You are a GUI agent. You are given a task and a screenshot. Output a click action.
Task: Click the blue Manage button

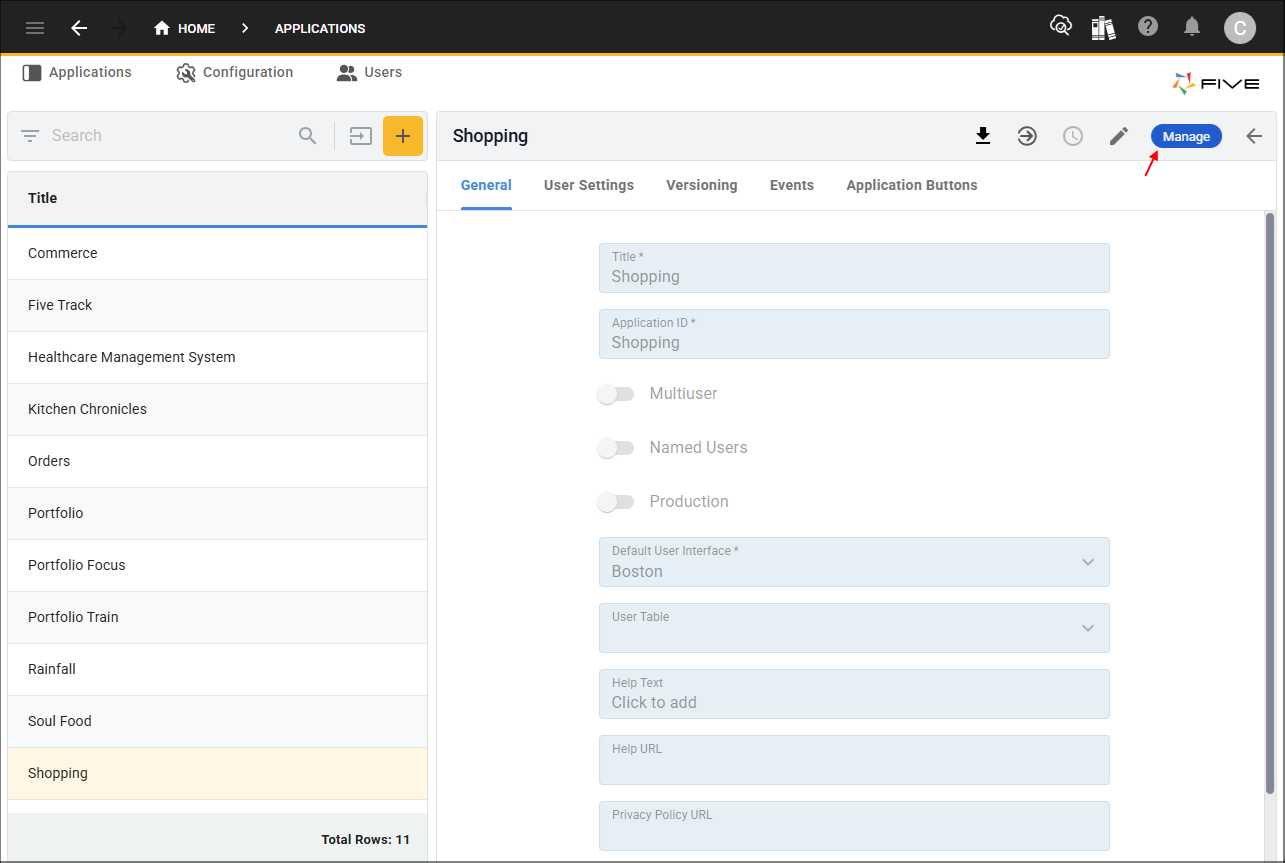coord(1186,136)
